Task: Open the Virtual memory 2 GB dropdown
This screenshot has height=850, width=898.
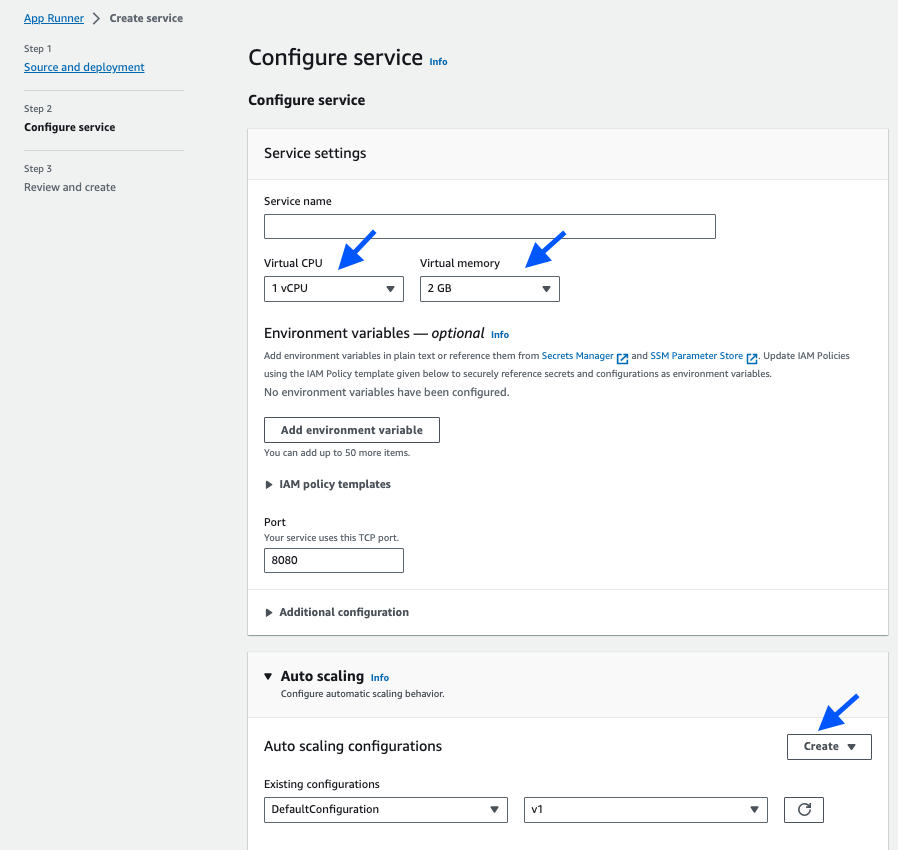Action: tap(489, 289)
